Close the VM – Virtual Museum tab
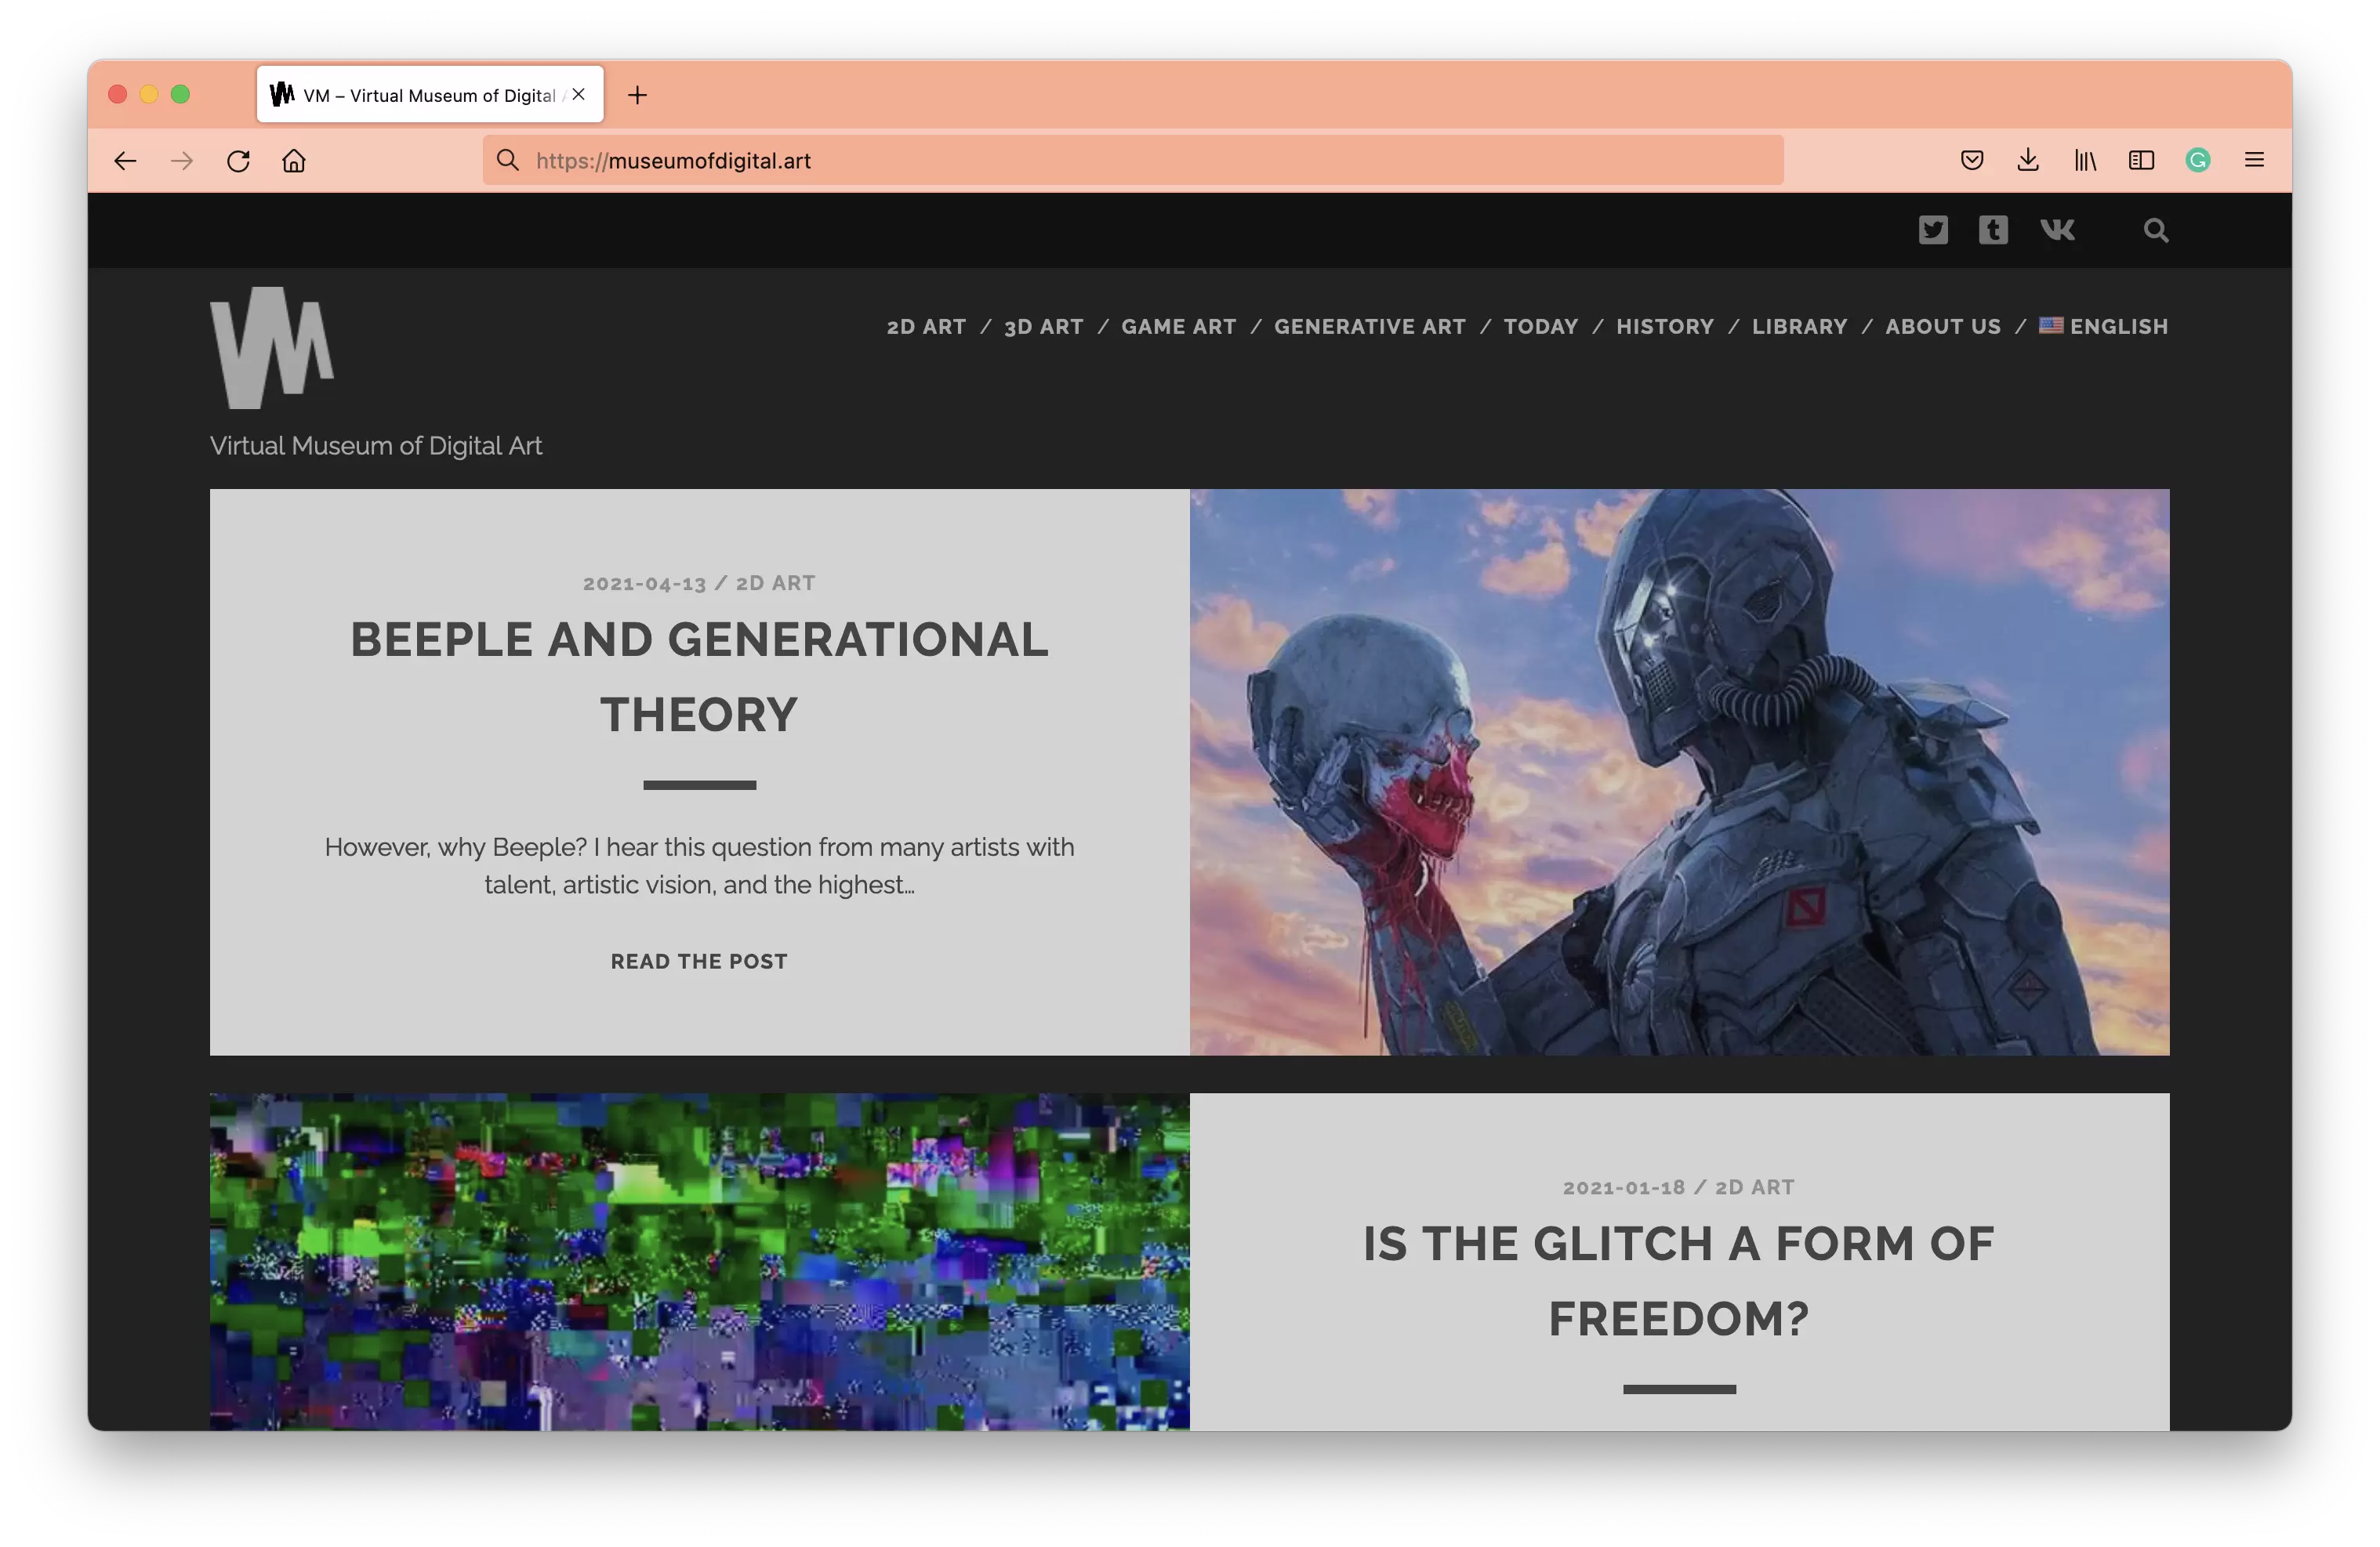Screen dimensions: 2380x1547 click(578, 95)
